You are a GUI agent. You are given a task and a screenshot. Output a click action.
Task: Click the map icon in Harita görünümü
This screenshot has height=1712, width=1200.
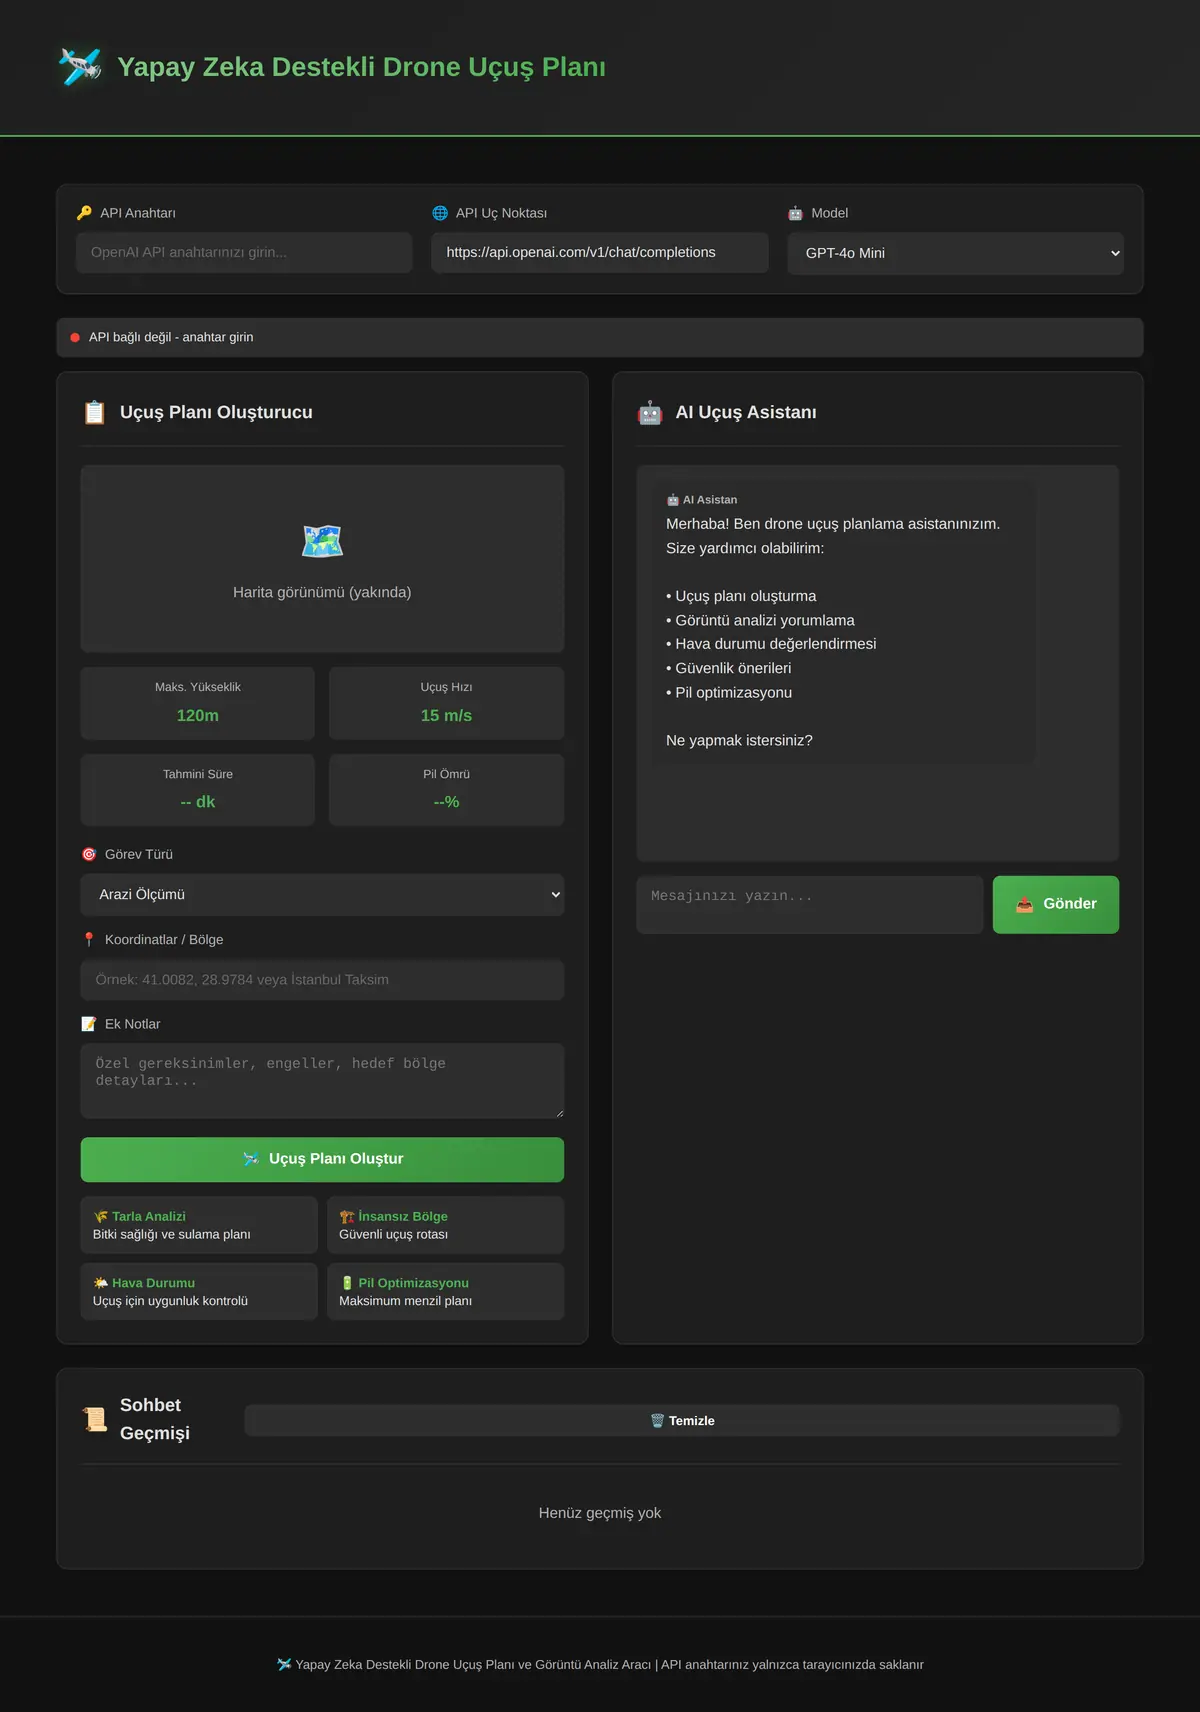322,541
